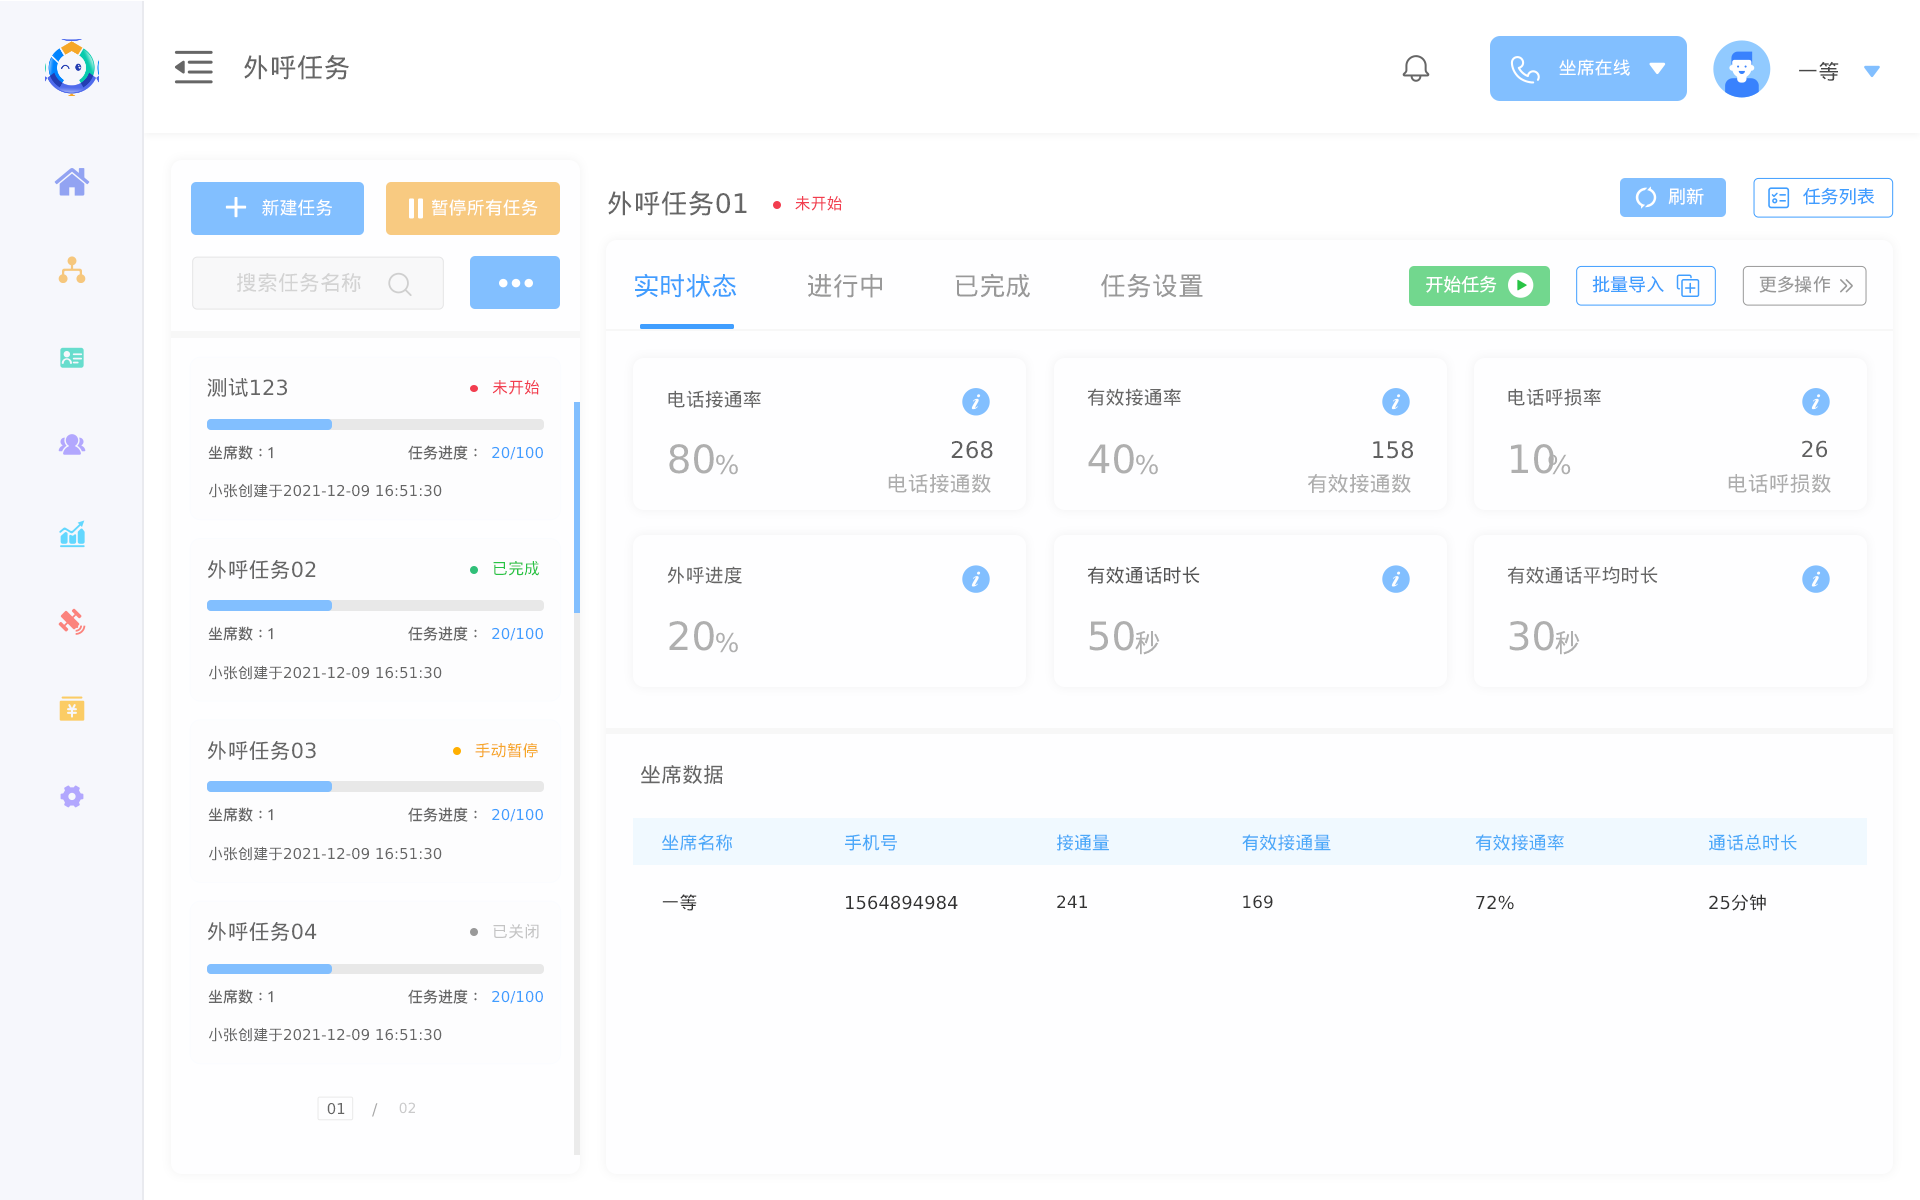Image resolution: width=1920 pixels, height=1200 pixels.
Task: Click the 通话总时长 column header
Action: [x=1752, y=843]
